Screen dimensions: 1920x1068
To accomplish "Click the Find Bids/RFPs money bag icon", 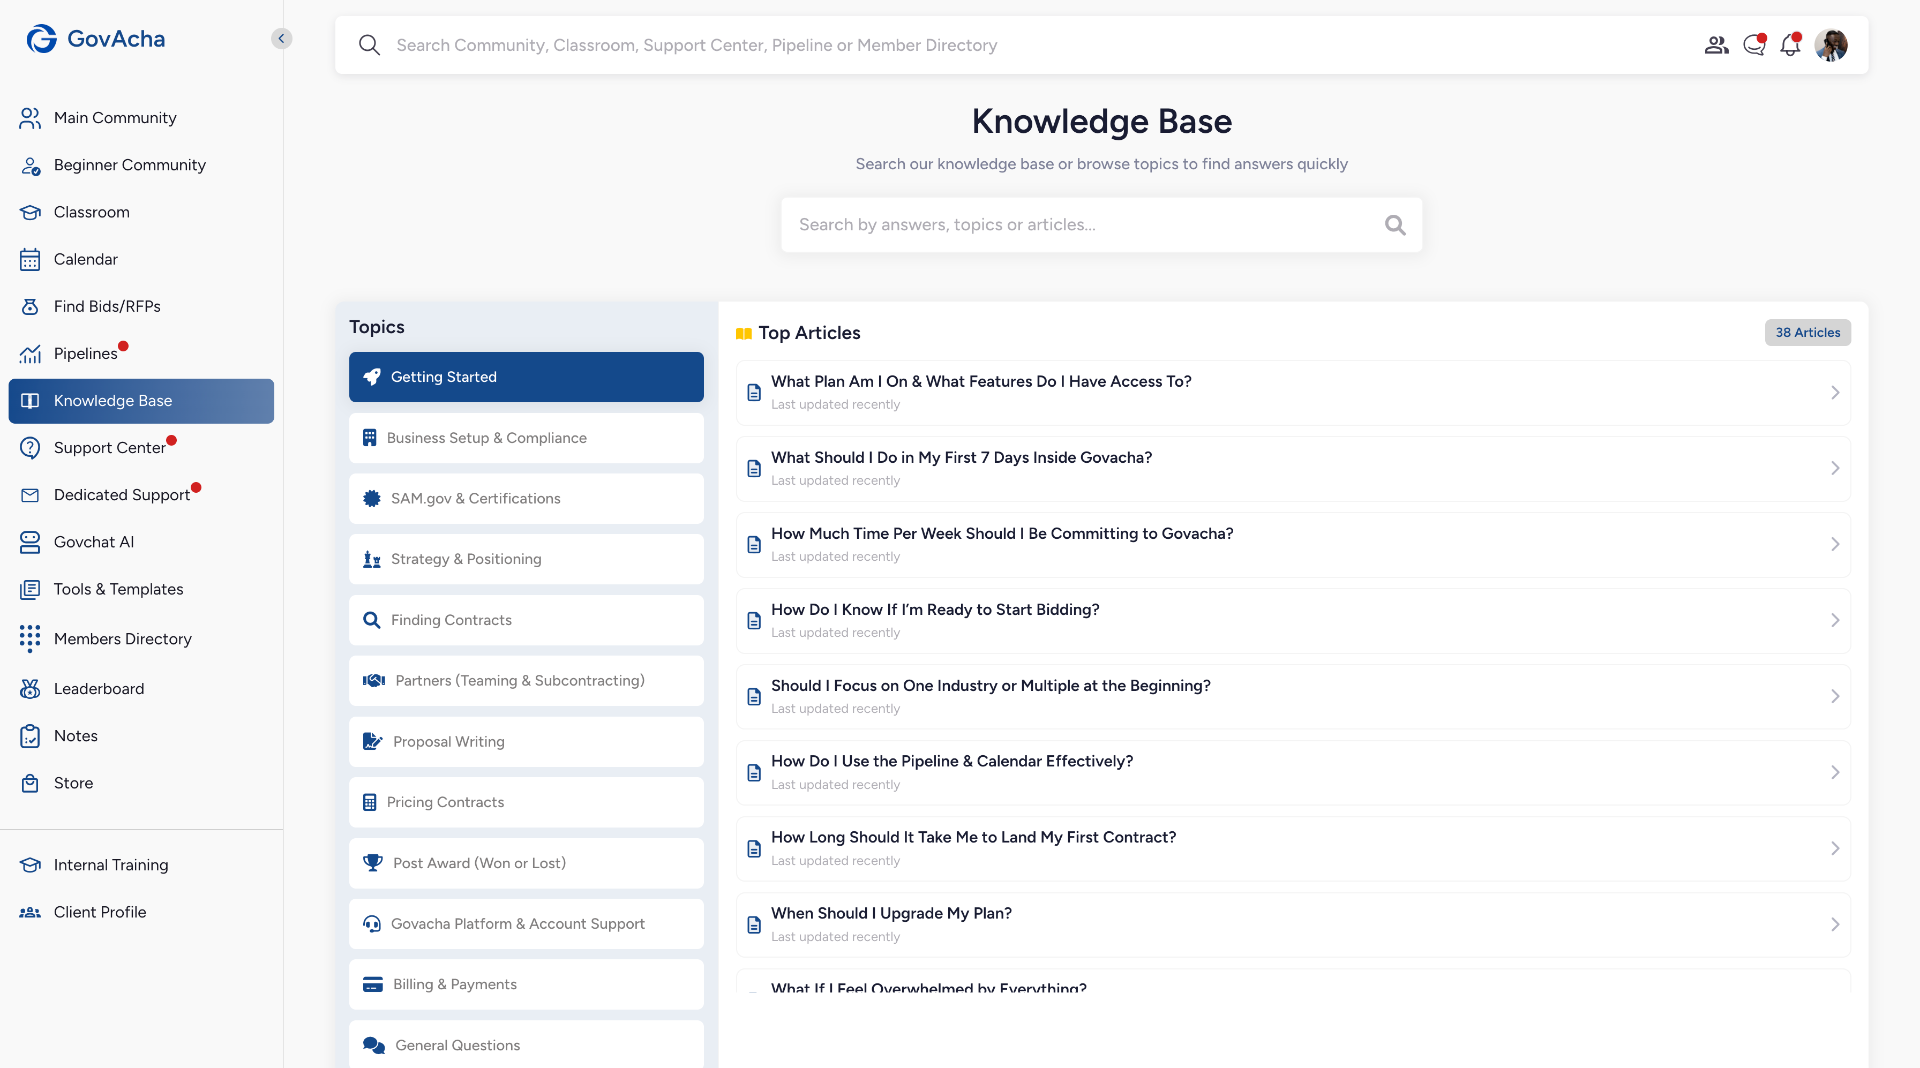I will pos(30,306).
